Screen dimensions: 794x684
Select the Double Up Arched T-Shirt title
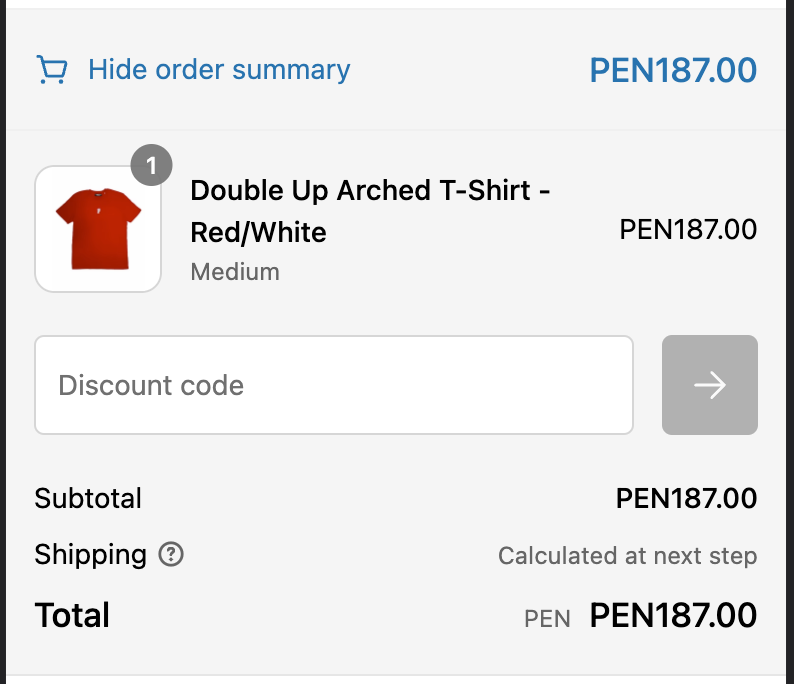[370, 190]
